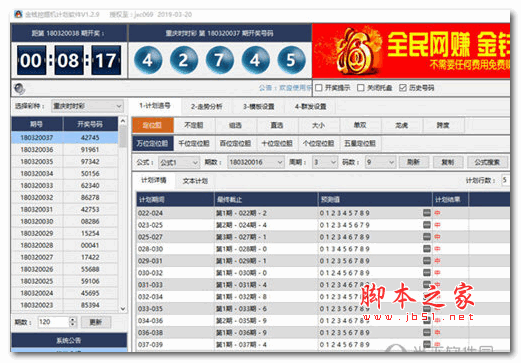The height and width of the screenshot is (363, 521).
Task: Click the copy icon in row 036-038
Action: coord(427,332)
